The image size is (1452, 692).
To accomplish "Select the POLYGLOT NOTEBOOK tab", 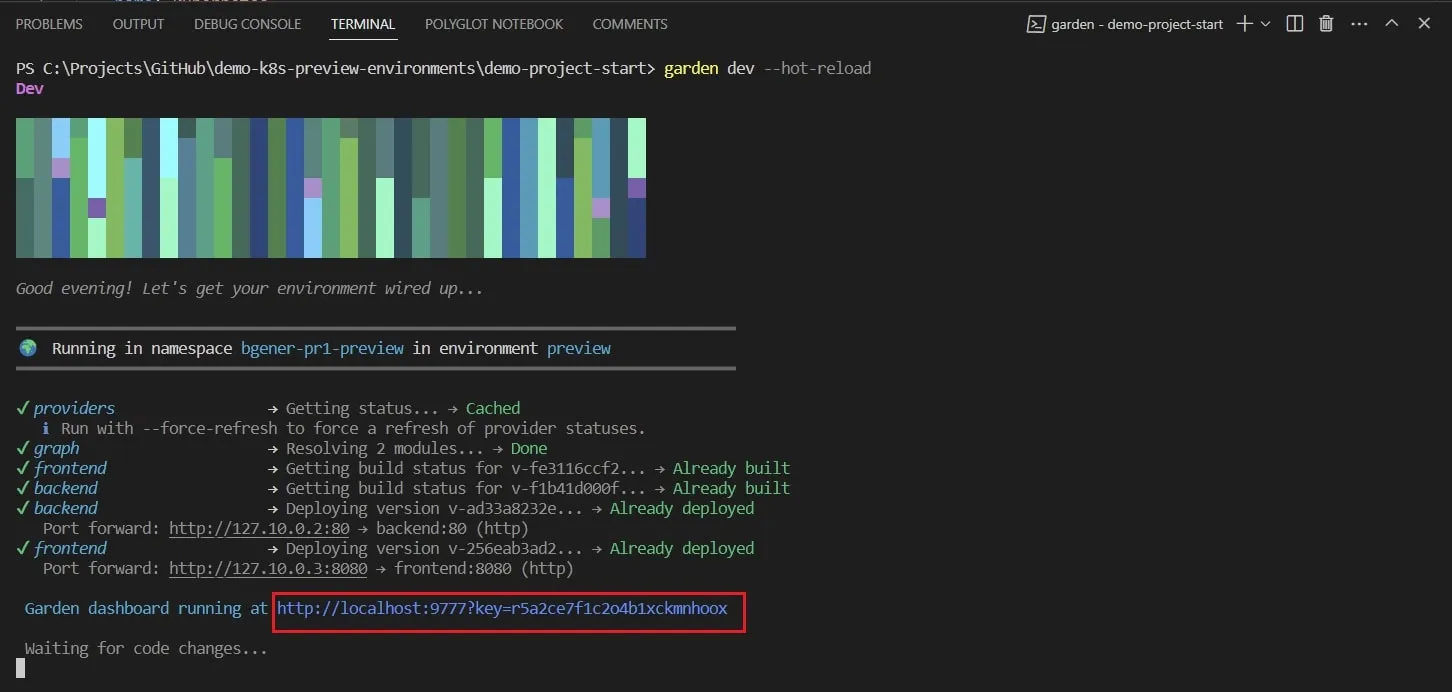I will [493, 23].
